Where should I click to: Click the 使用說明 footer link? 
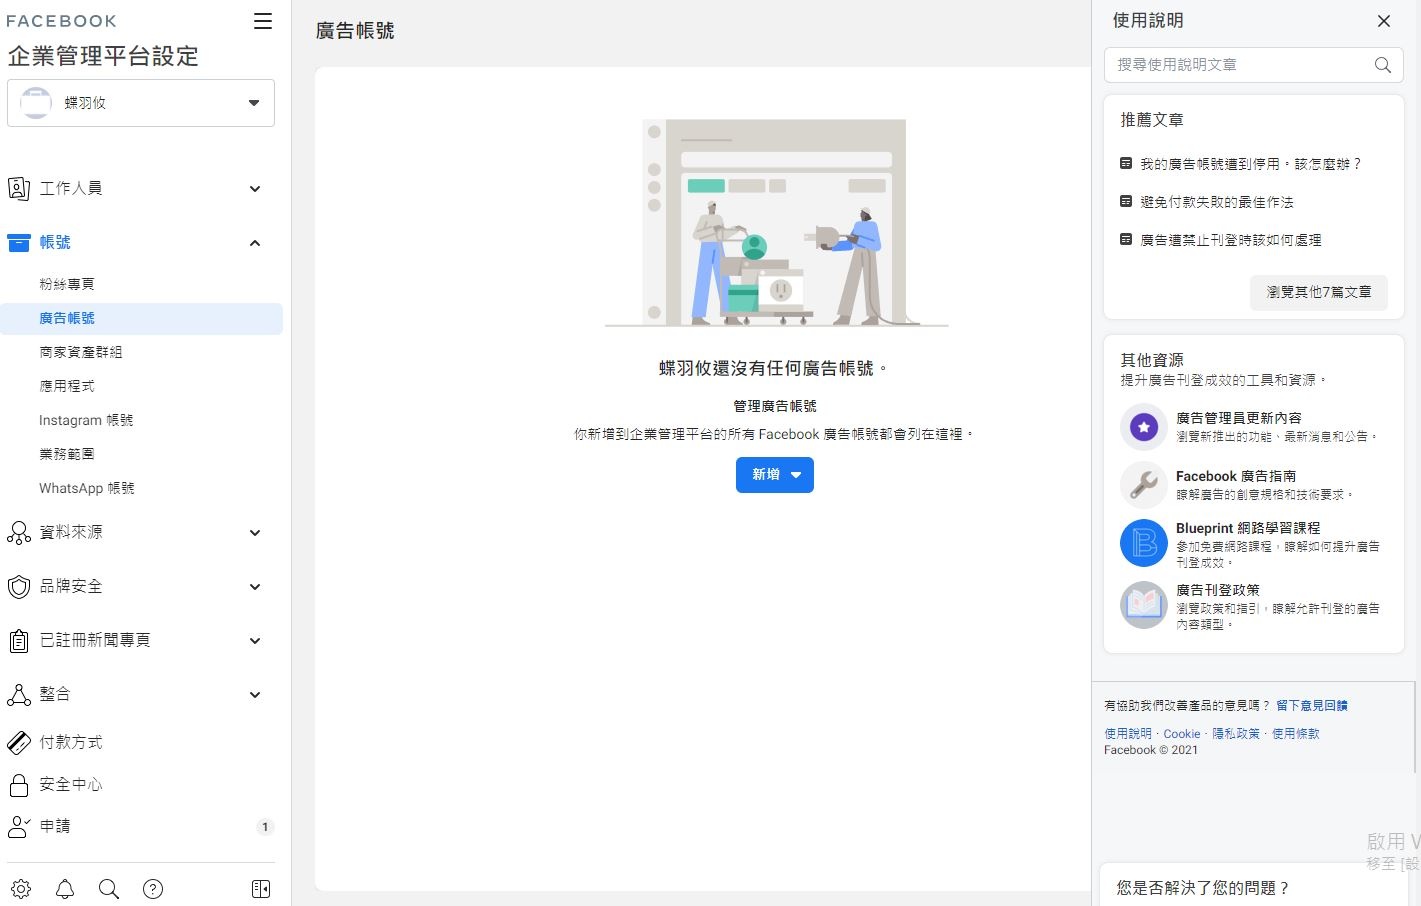1128,734
